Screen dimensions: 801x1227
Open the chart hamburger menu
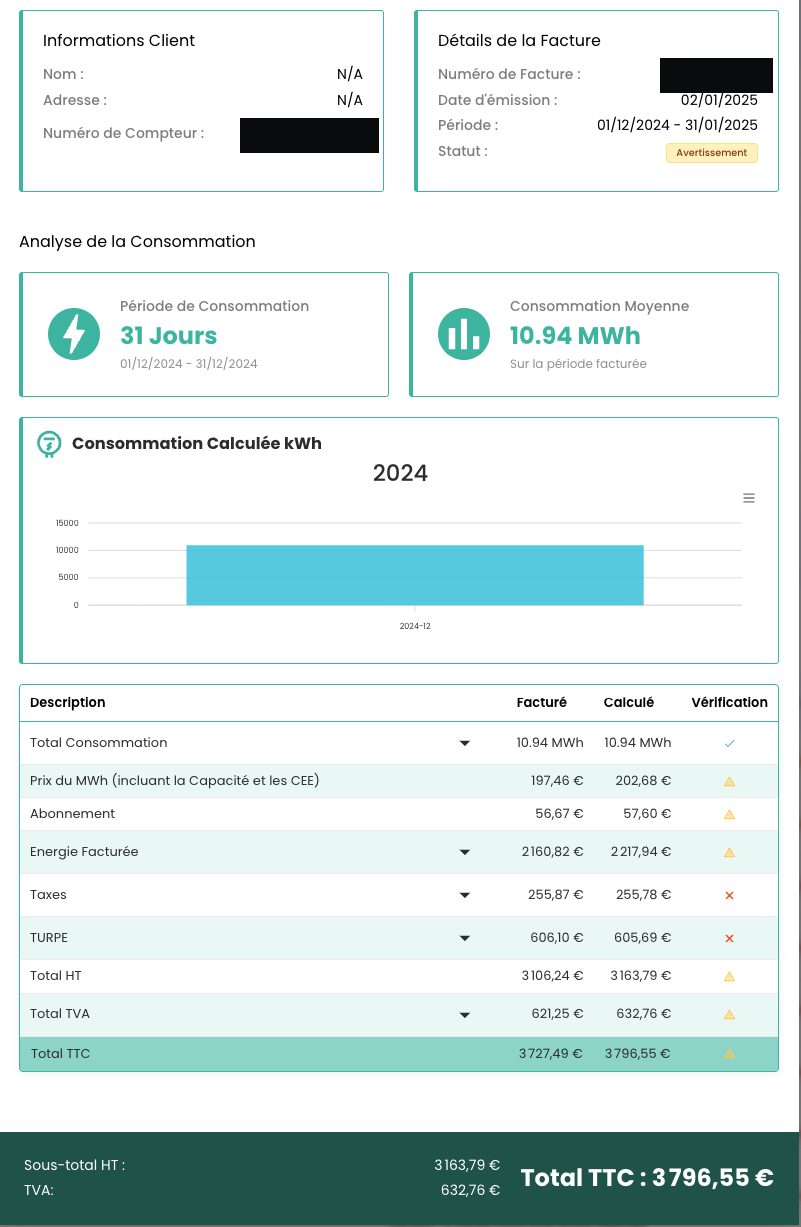tap(749, 498)
